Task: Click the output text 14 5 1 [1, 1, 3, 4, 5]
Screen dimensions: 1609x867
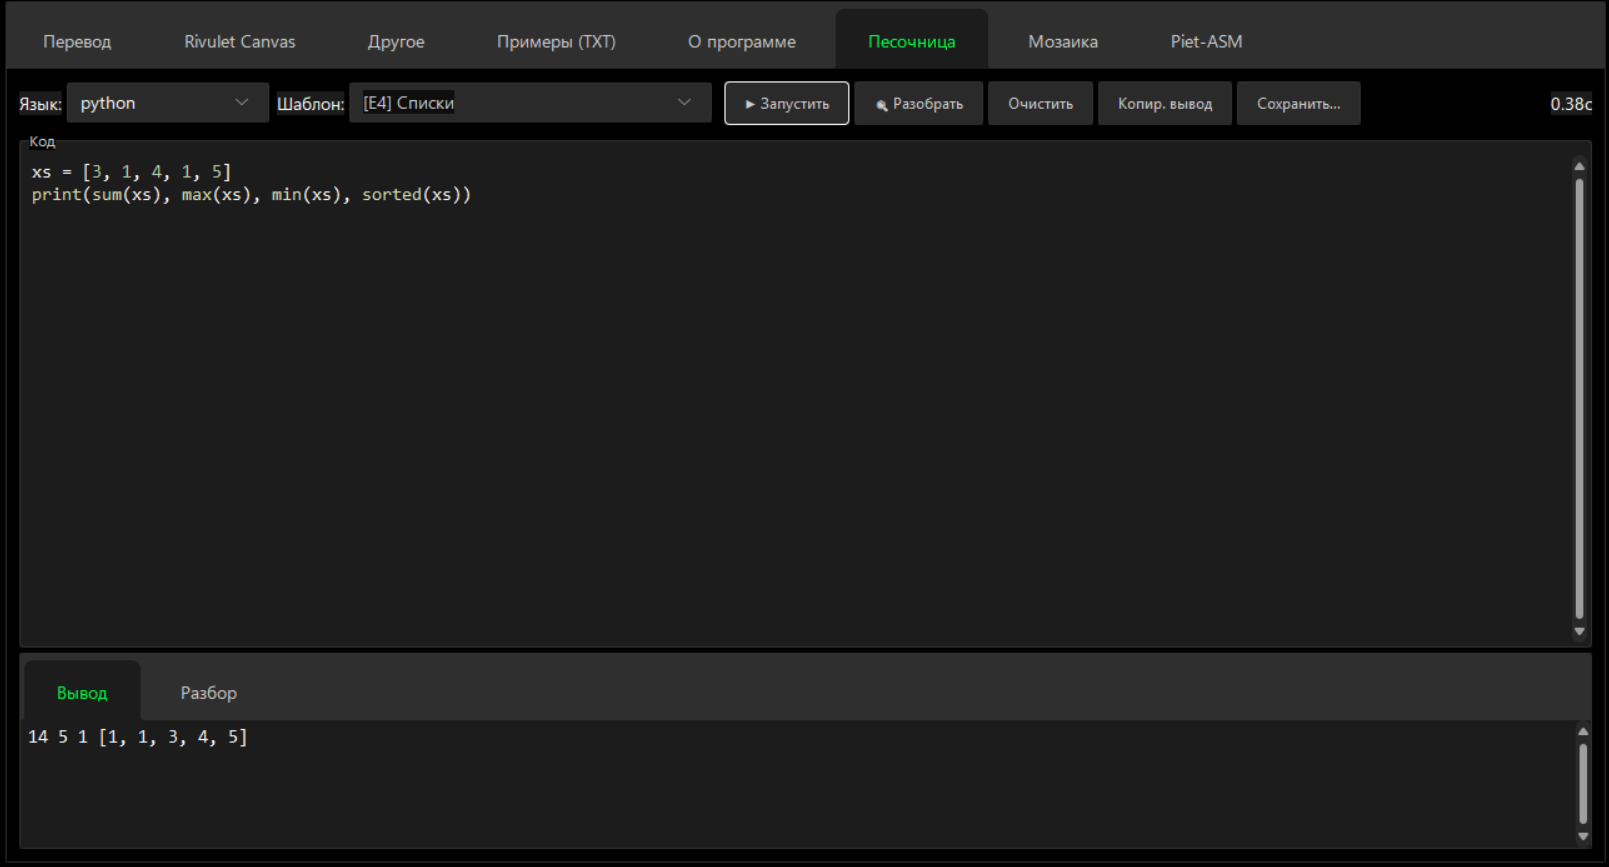Action: [138, 737]
